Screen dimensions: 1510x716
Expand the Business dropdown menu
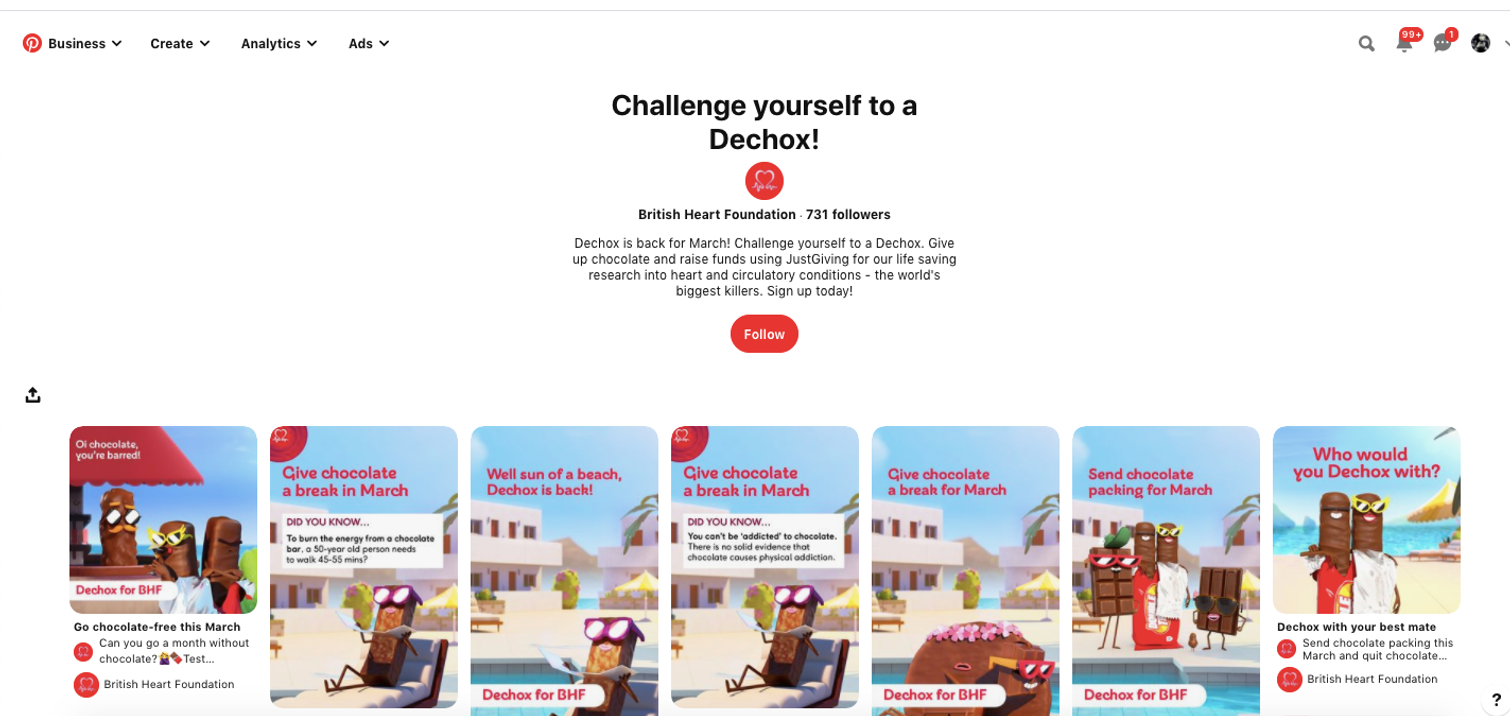coord(85,43)
